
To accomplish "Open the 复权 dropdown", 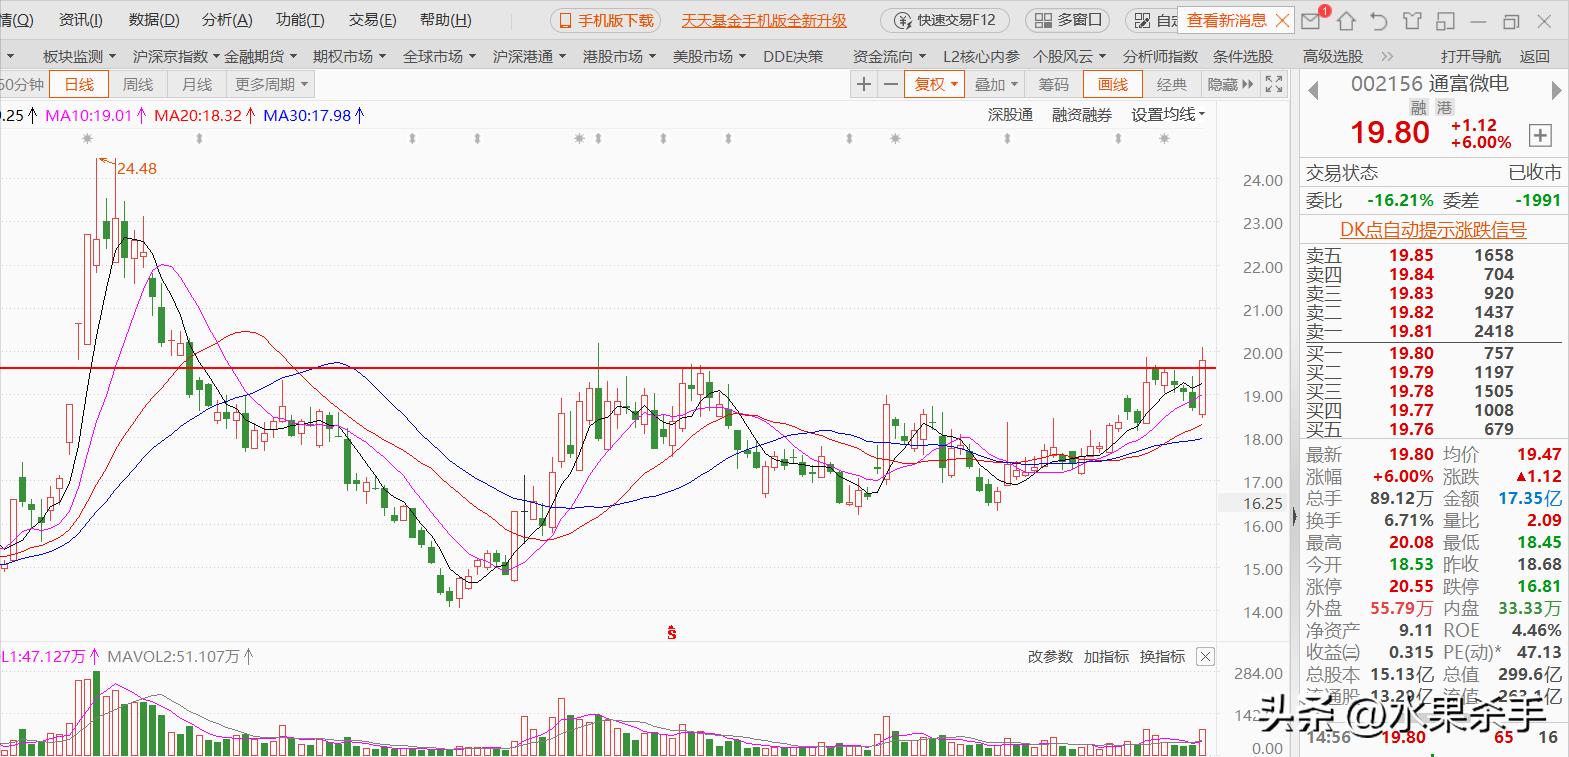I will coord(936,85).
